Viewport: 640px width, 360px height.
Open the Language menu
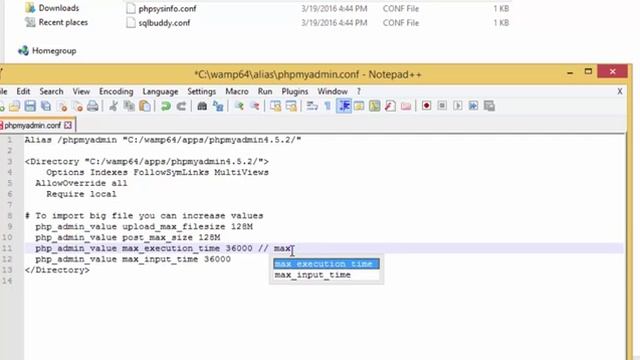[x=160, y=91]
